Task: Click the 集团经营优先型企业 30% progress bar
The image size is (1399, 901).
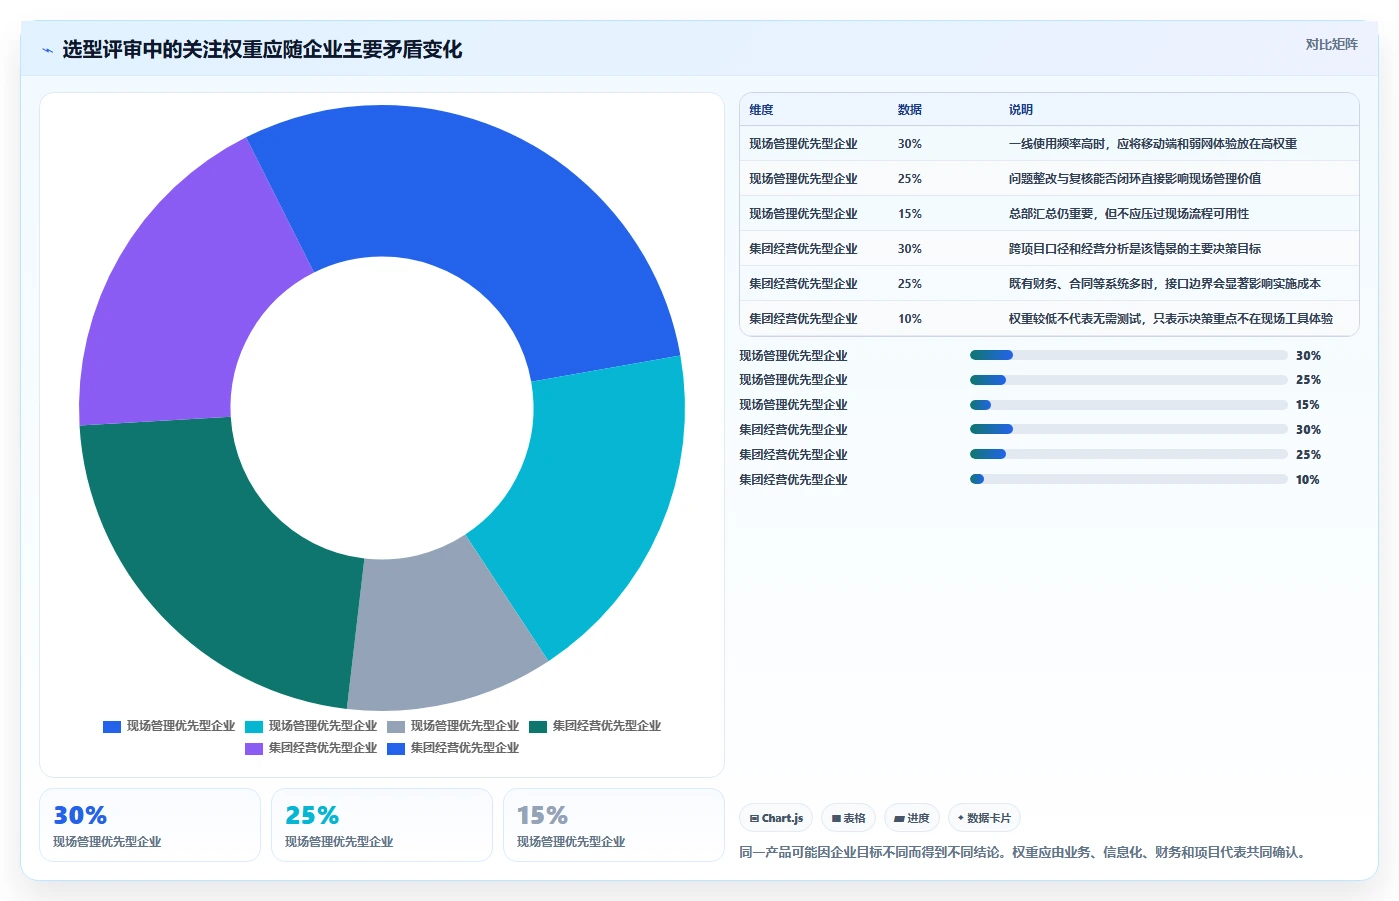Action: (x=1129, y=429)
